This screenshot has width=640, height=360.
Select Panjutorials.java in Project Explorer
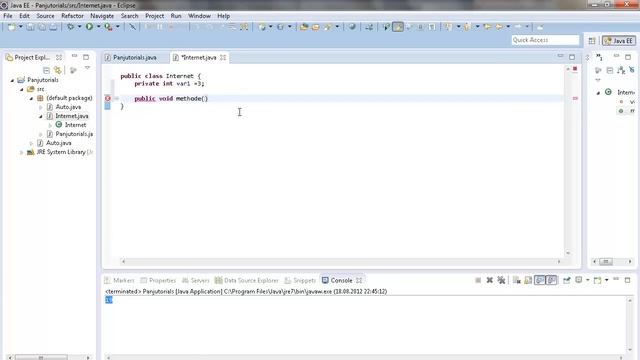click(x=74, y=134)
